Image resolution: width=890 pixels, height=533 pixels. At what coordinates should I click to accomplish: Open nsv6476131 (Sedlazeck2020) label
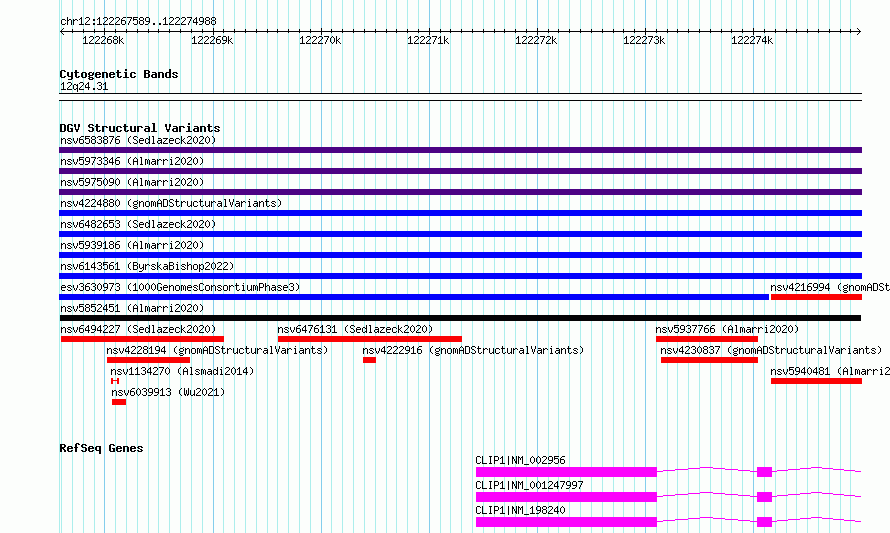click(355, 329)
